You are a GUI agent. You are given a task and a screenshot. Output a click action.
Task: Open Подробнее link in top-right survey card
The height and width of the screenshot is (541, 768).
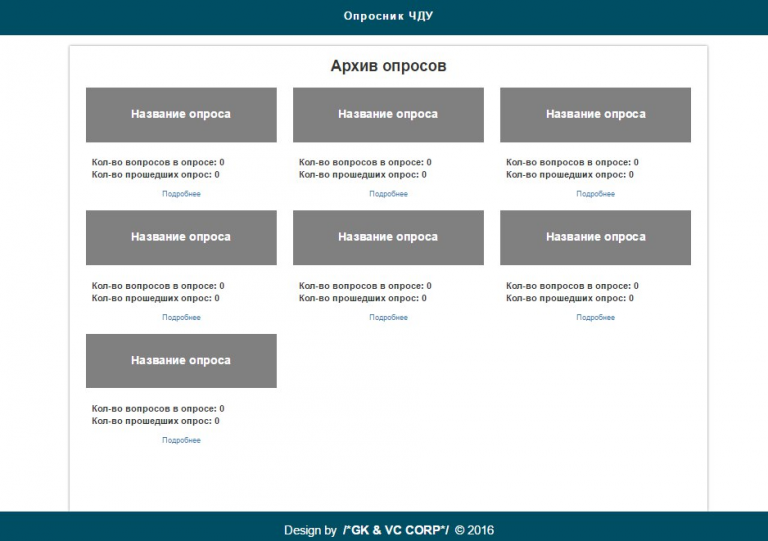(x=595, y=194)
